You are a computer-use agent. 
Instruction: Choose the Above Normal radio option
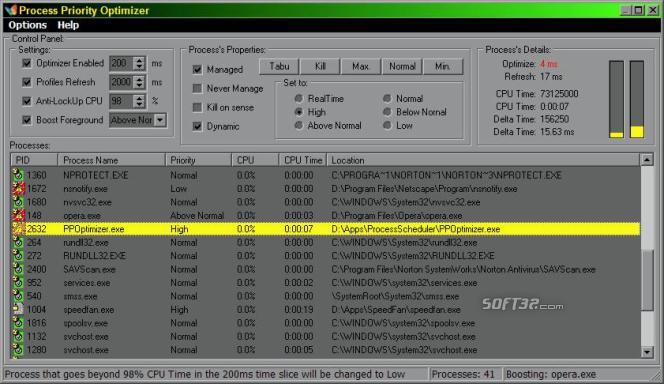[x=299, y=126]
